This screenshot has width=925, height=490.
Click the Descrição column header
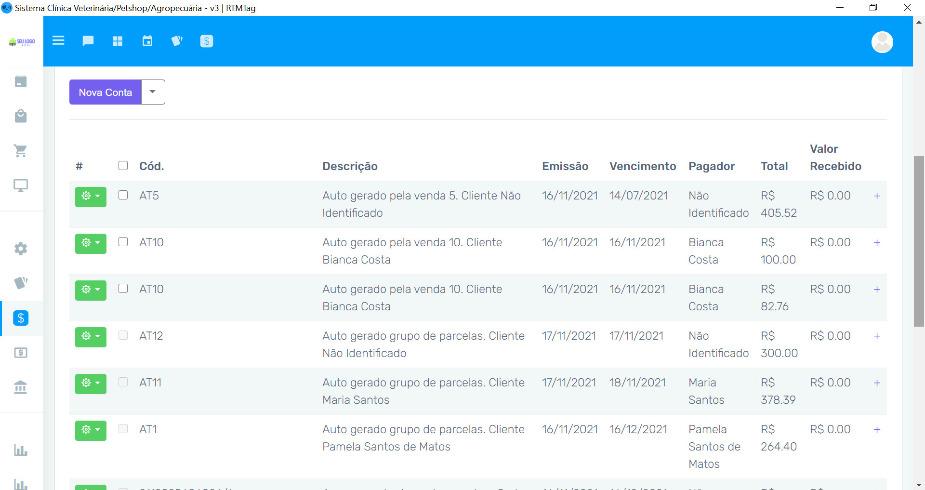(x=350, y=166)
